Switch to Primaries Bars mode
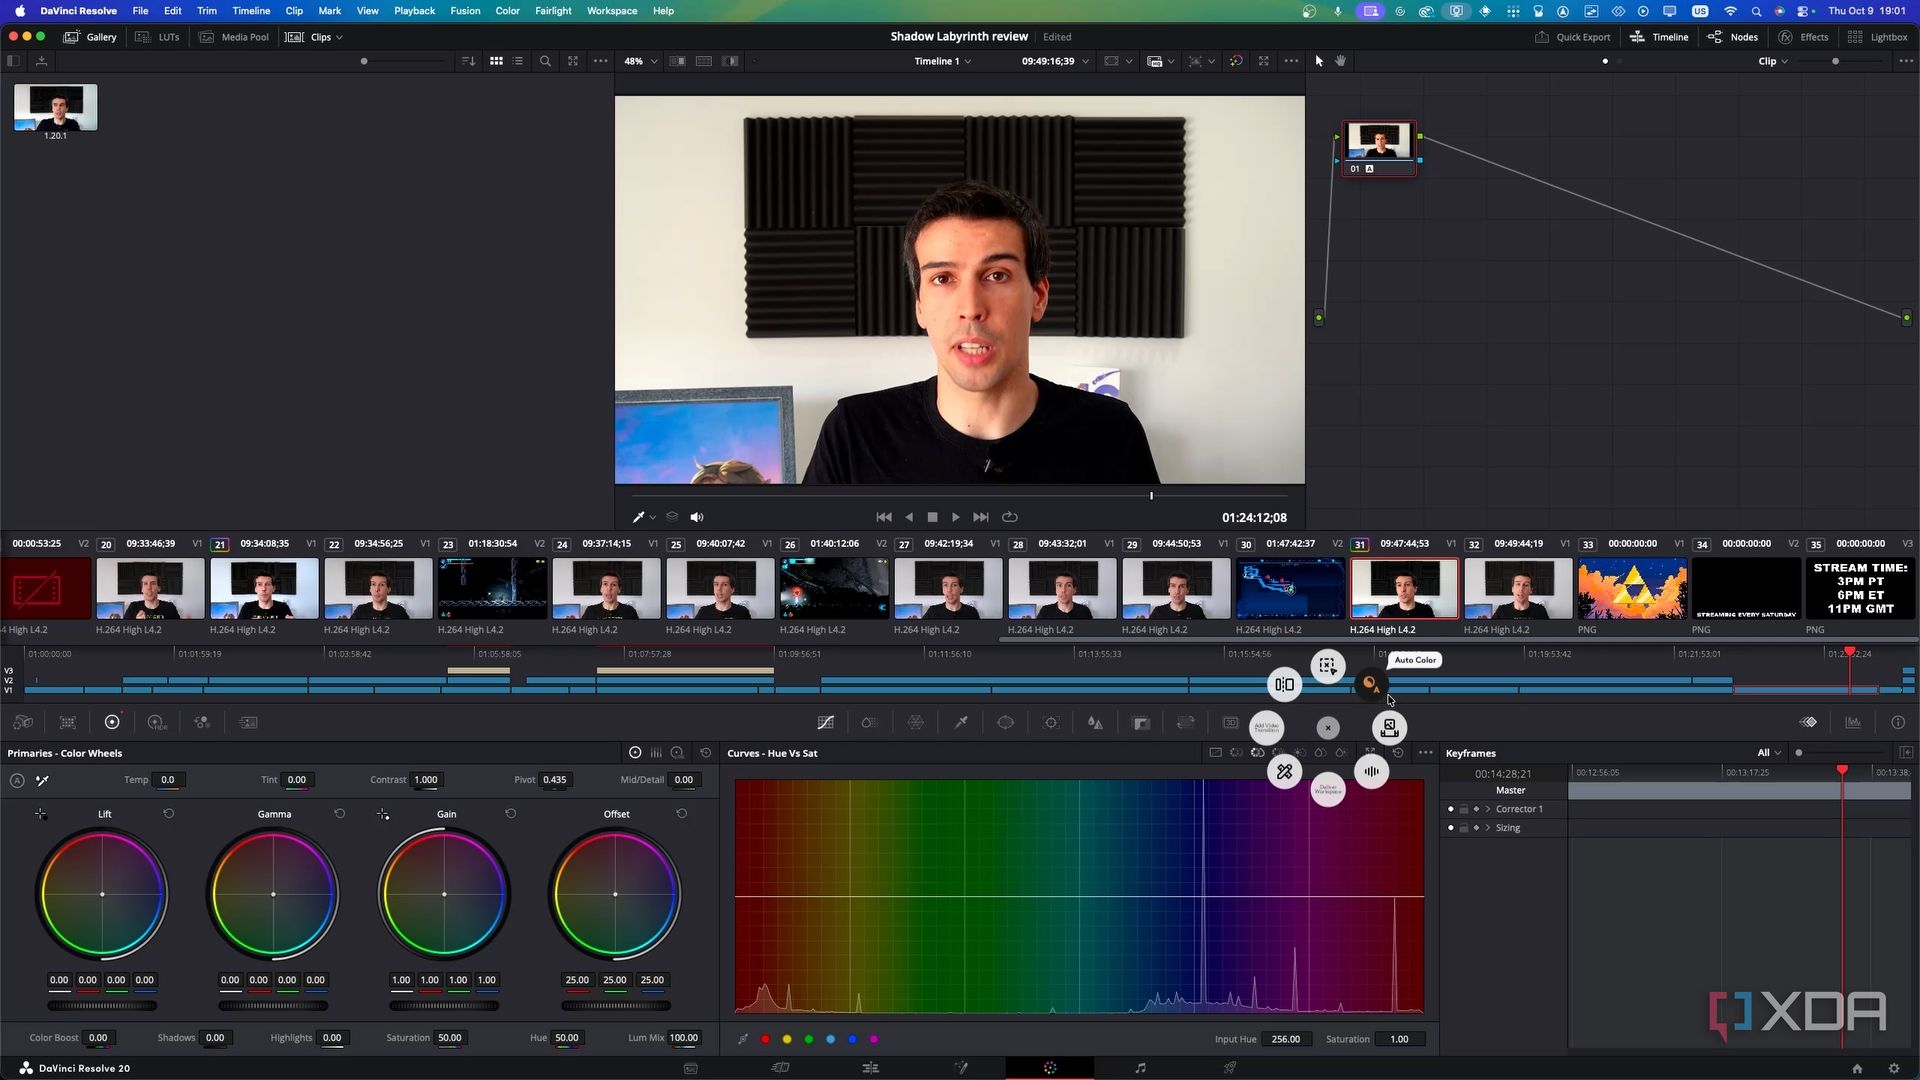Viewport: 1920px width, 1080px height. point(656,753)
